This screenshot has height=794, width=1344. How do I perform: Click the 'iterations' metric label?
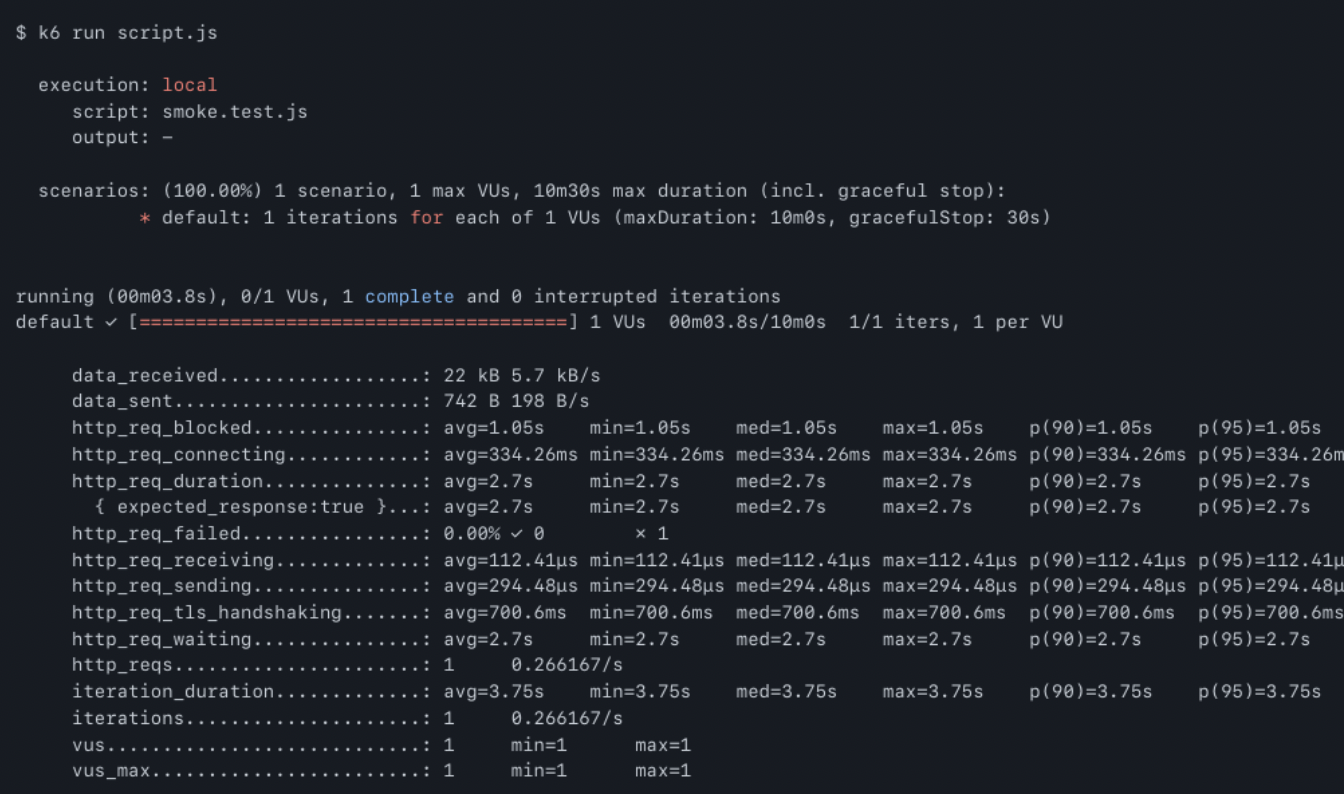coord(128,718)
